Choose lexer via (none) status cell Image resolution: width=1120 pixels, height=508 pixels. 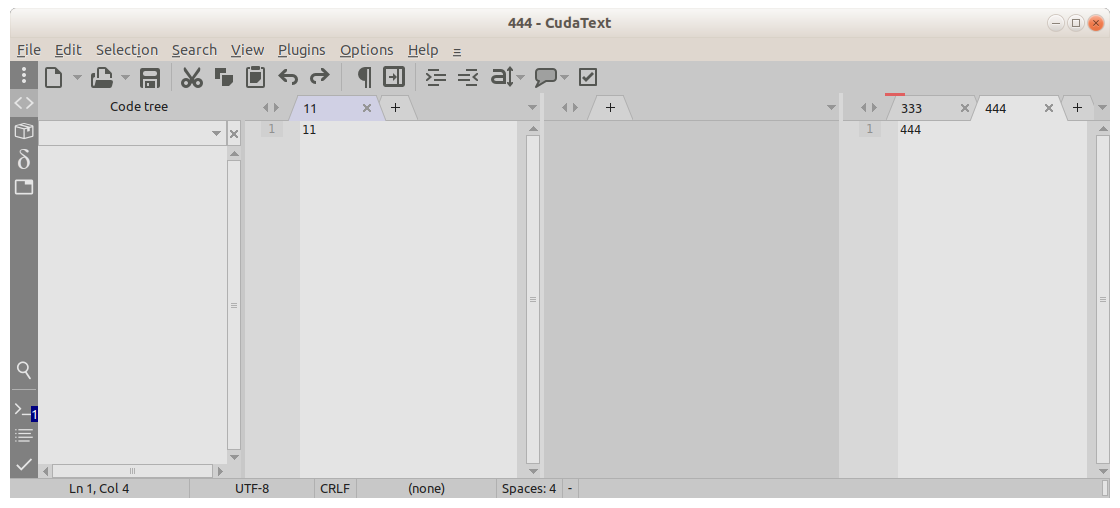point(426,489)
